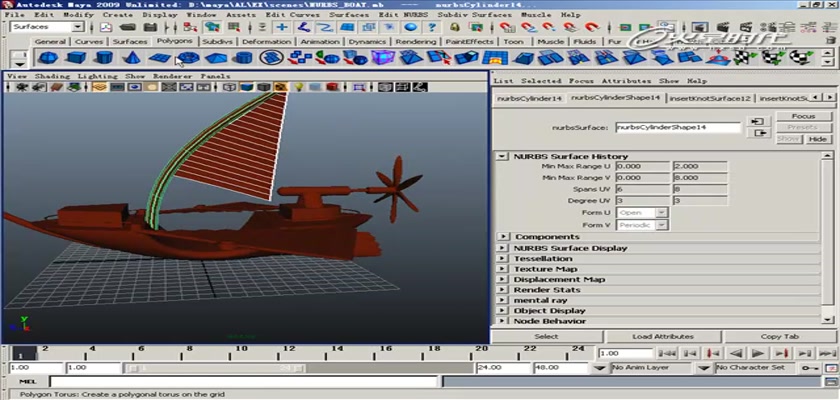Click the glowing purple cube shelf icon
The width and height of the screenshot is (840, 400).
pos(383,57)
